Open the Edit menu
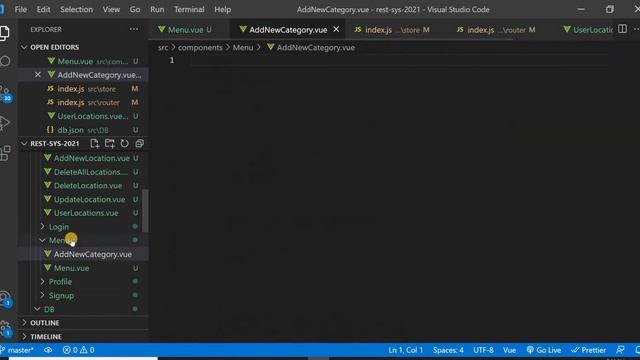 pos(43,9)
